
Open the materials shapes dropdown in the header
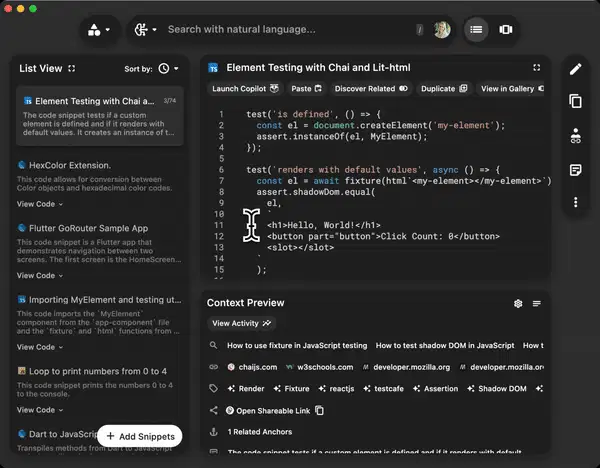pyautogui.click(x=99, y=30)
